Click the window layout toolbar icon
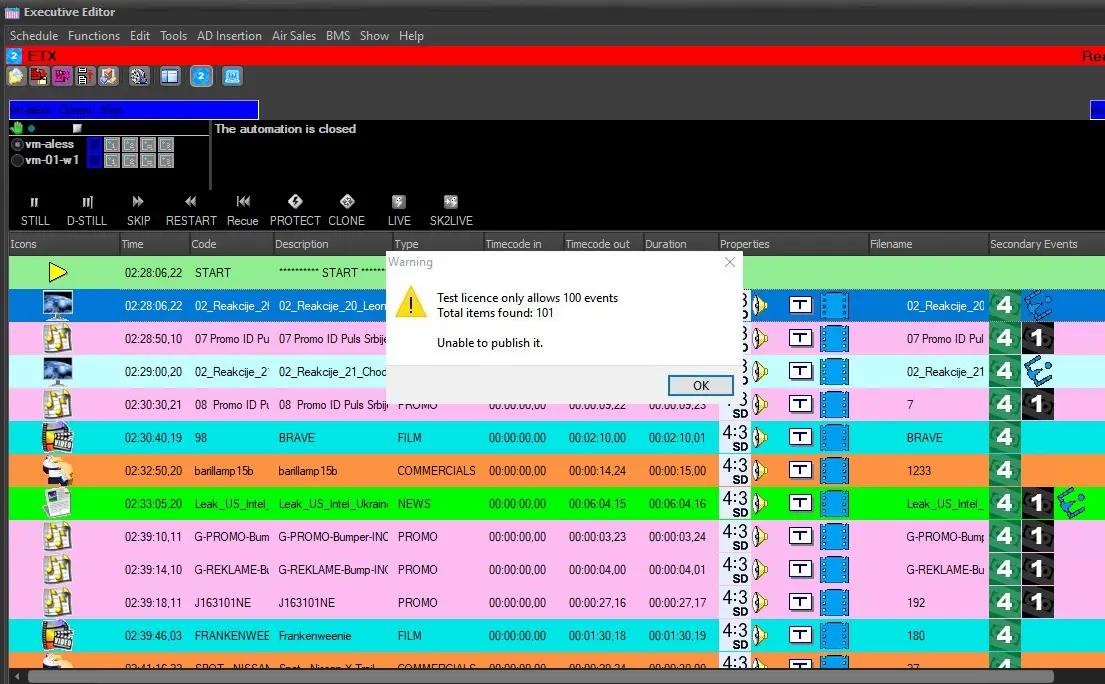1105x684 pixels. 170,76
